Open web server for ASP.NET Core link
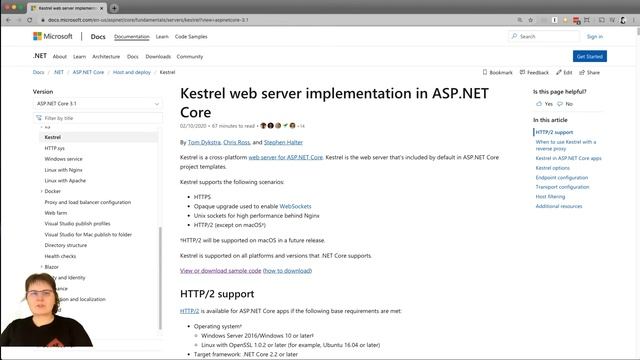The height and width of the screenshot is (360, 640). (x=286, y=157)
